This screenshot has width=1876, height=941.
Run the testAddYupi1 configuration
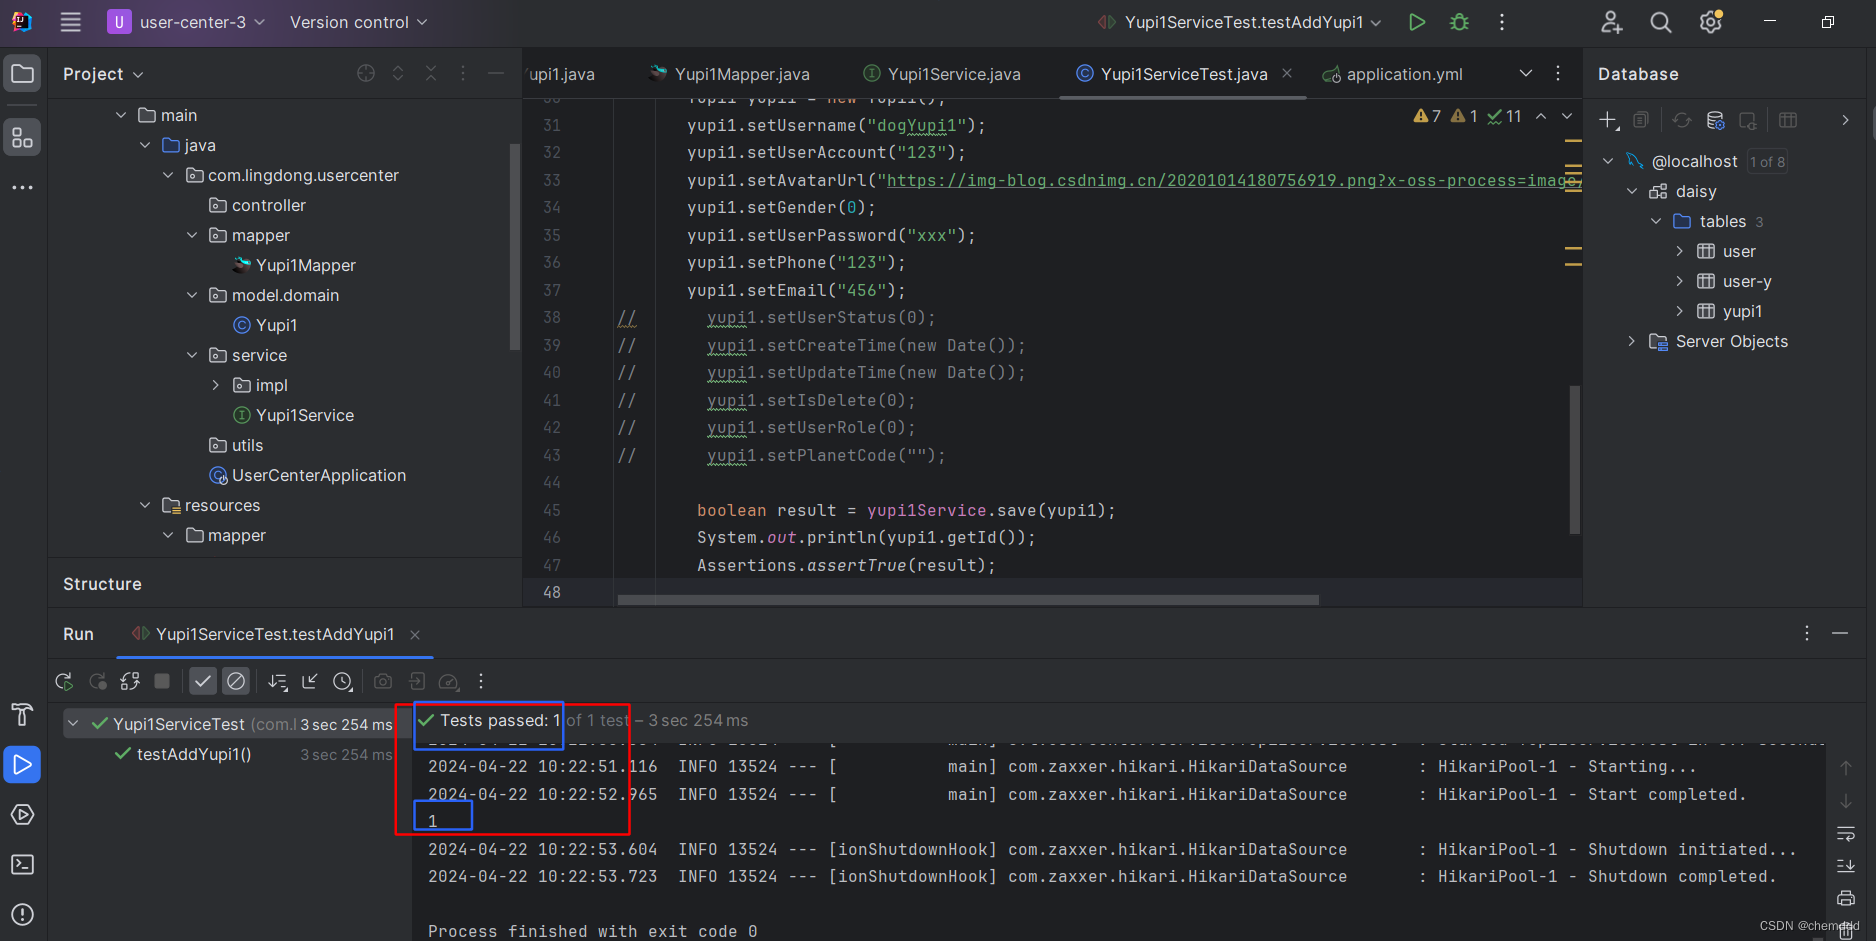(1417, 22)
